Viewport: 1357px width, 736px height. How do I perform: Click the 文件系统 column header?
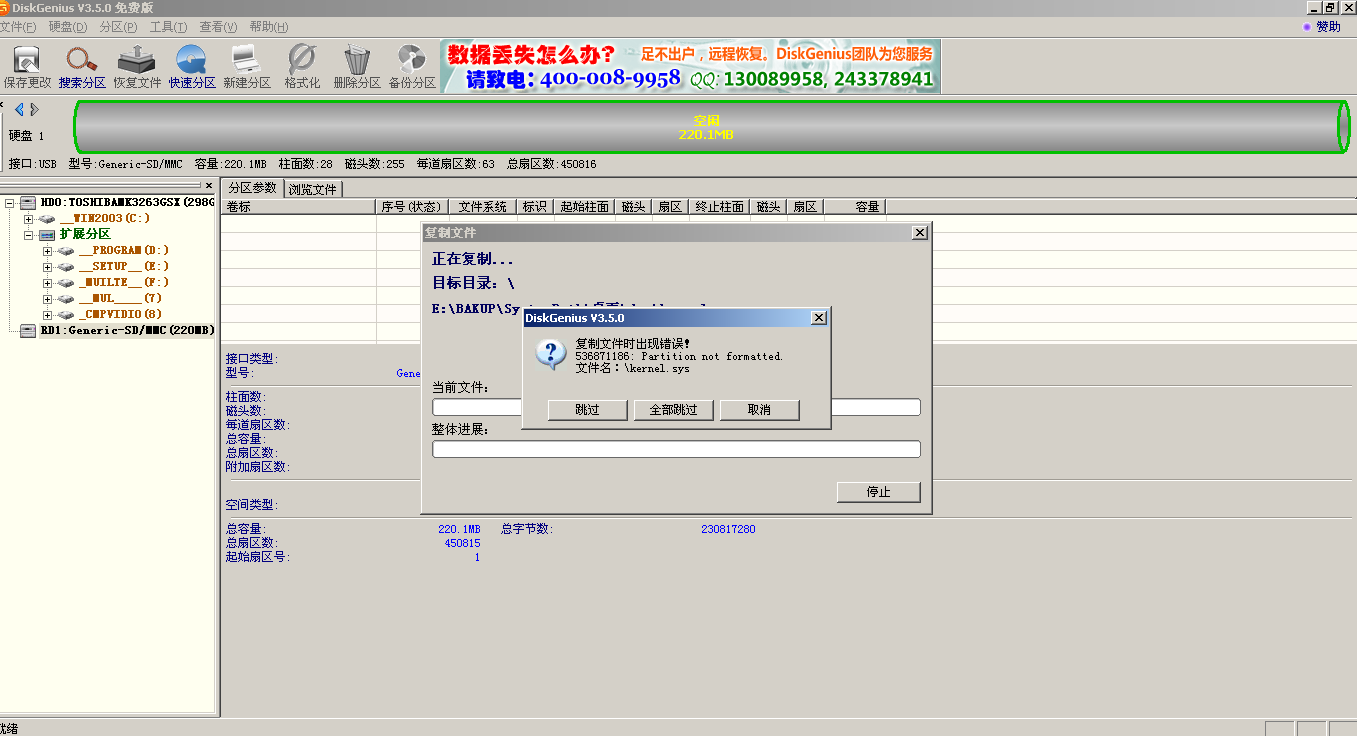[482, 207]
